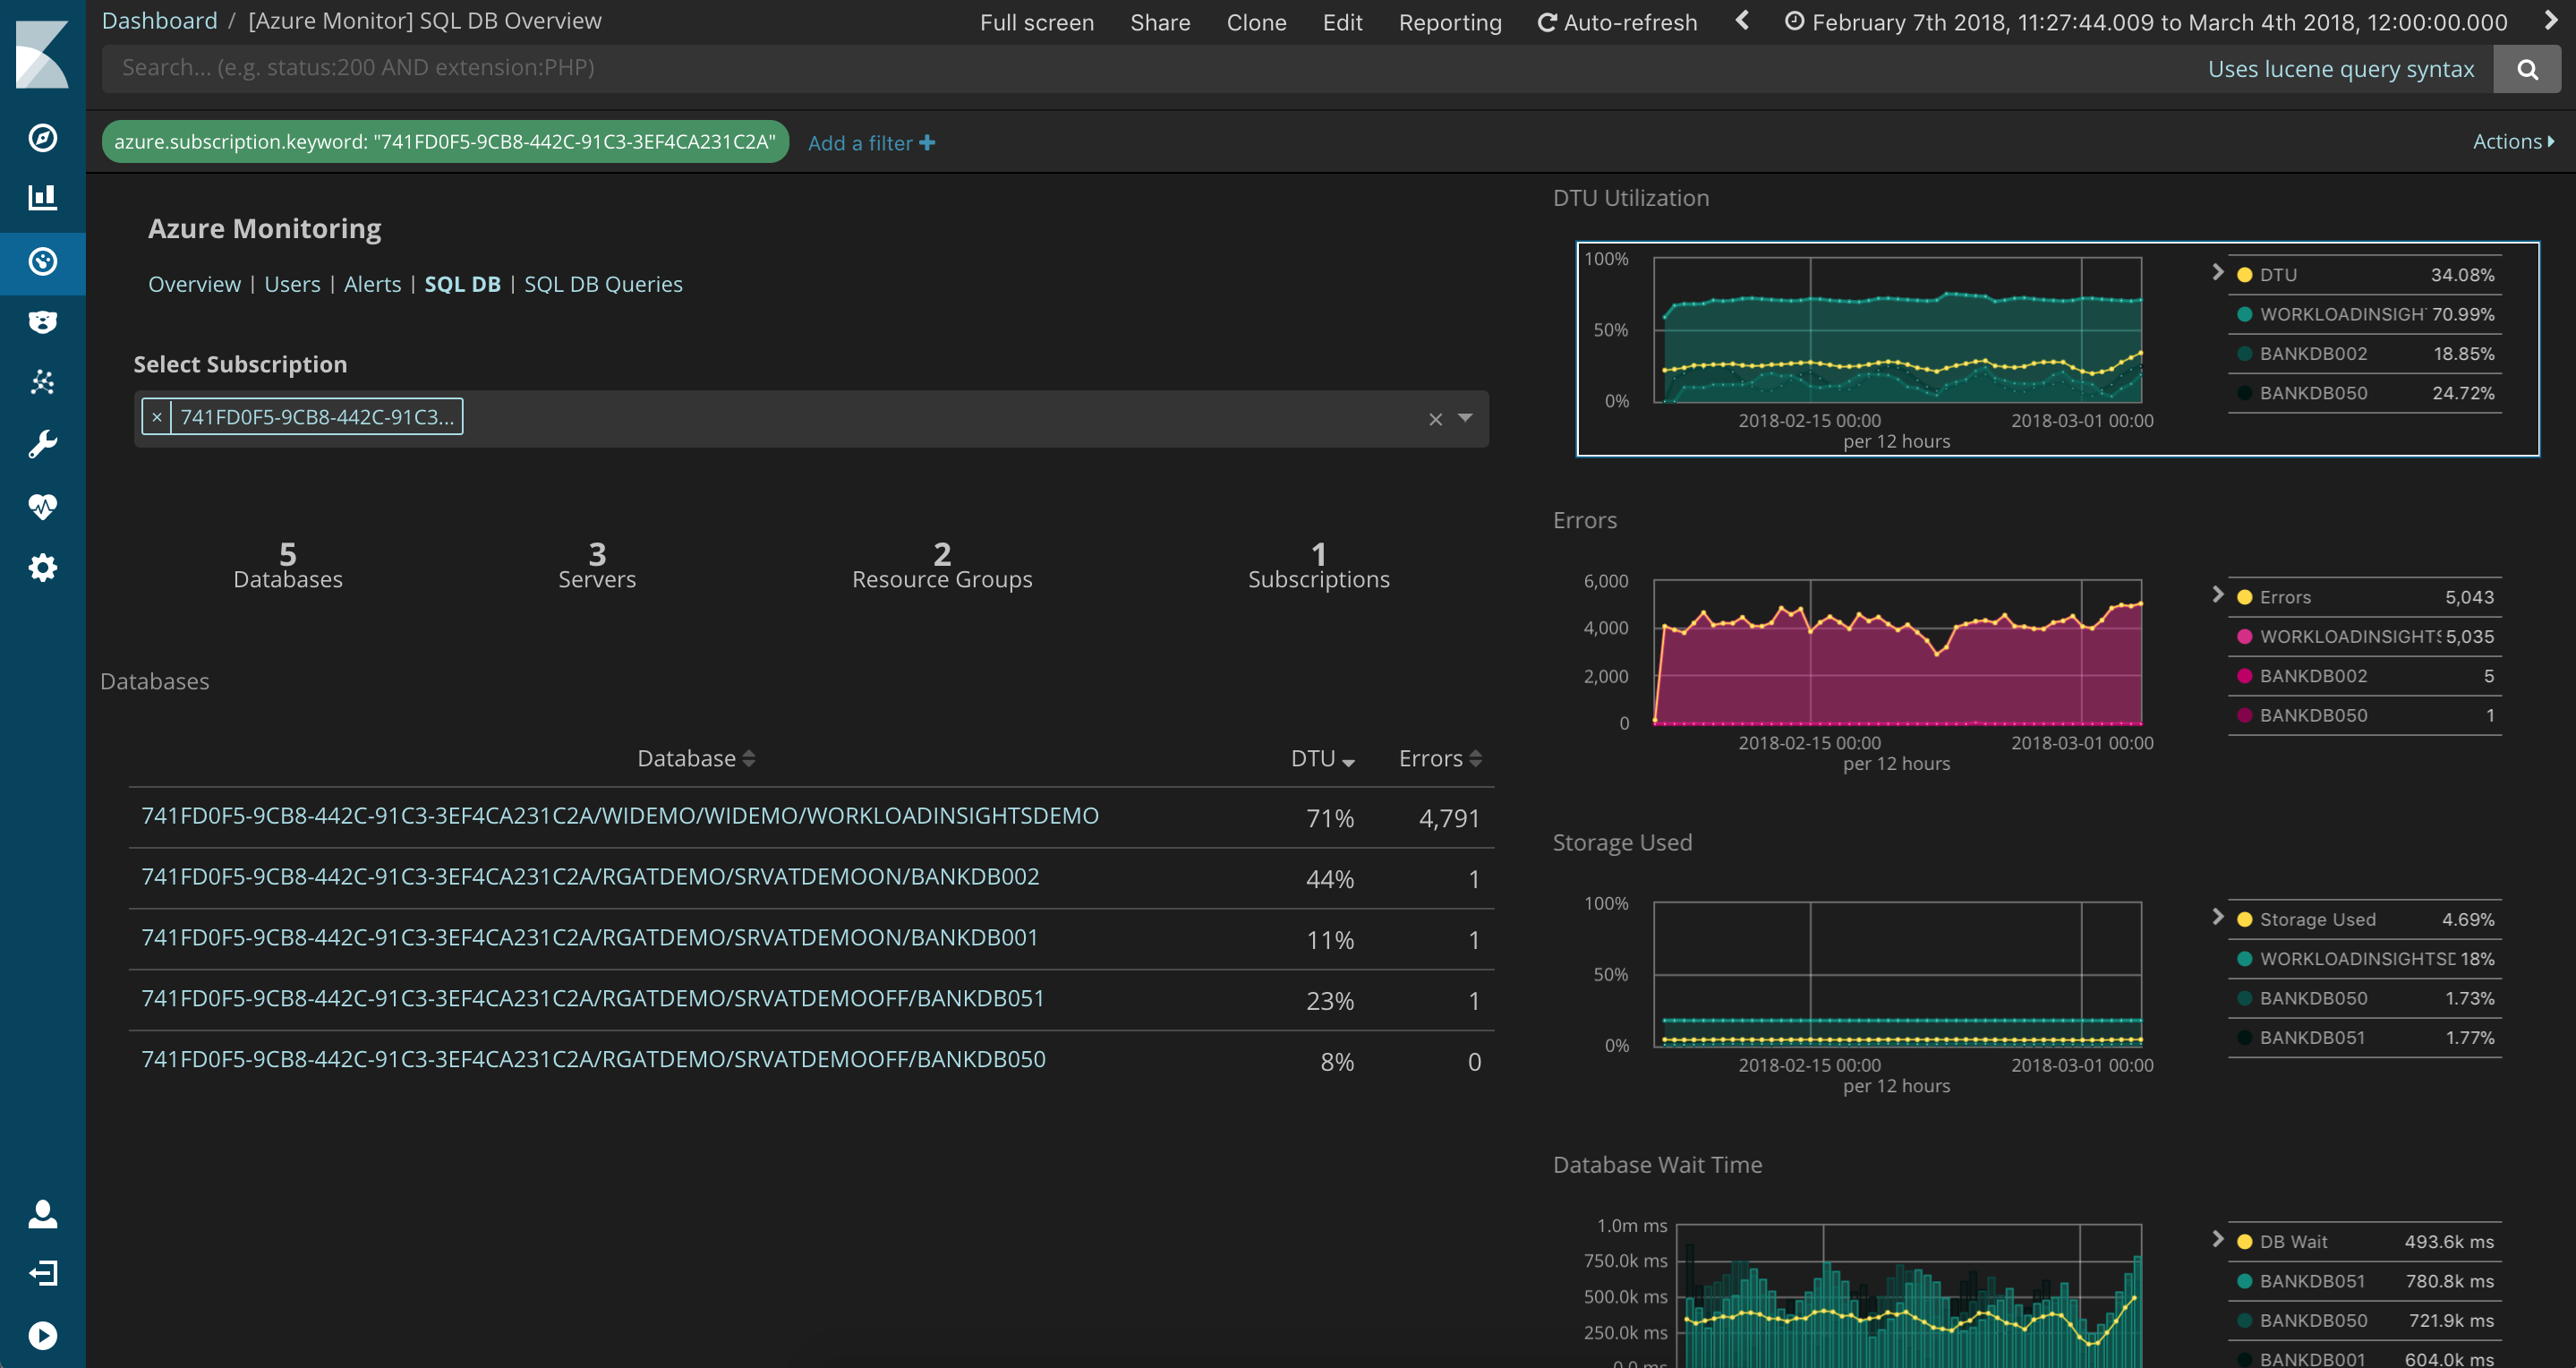Open the Timelion mask icon
Screen dimensions: 2576x1368
pos(42,321)
